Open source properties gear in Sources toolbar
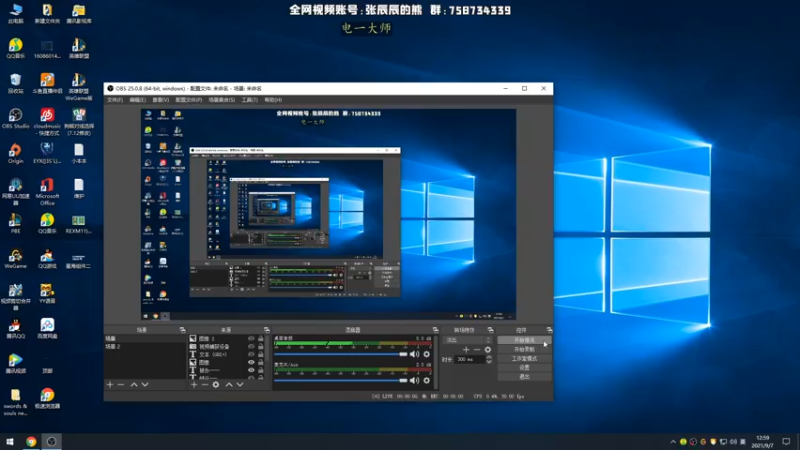Screen dimensions: 800x450 pyautogui.click(x=216, y=385)
